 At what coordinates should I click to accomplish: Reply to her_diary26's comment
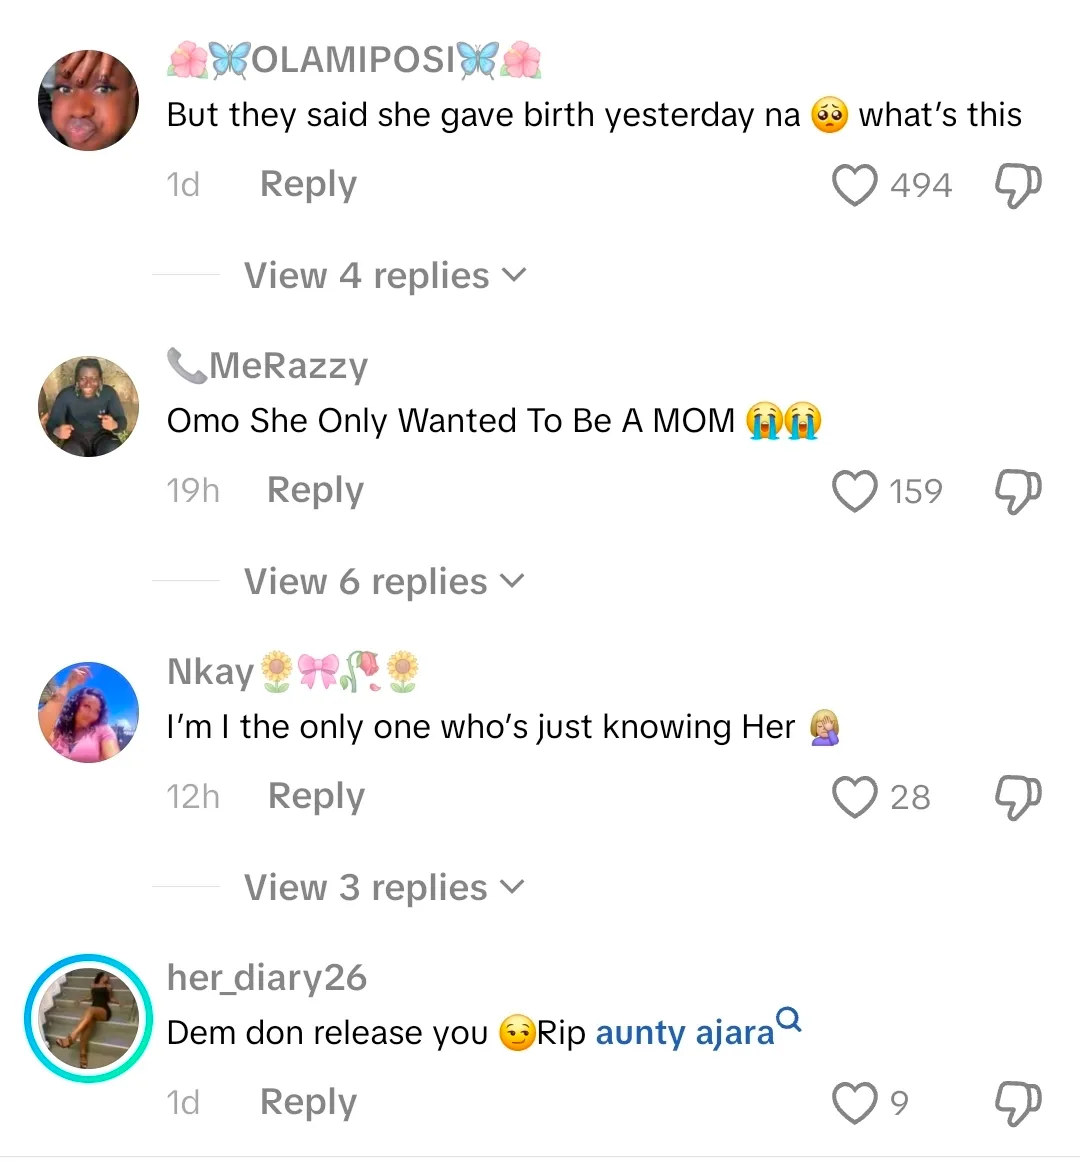(x=308, y=1103)
